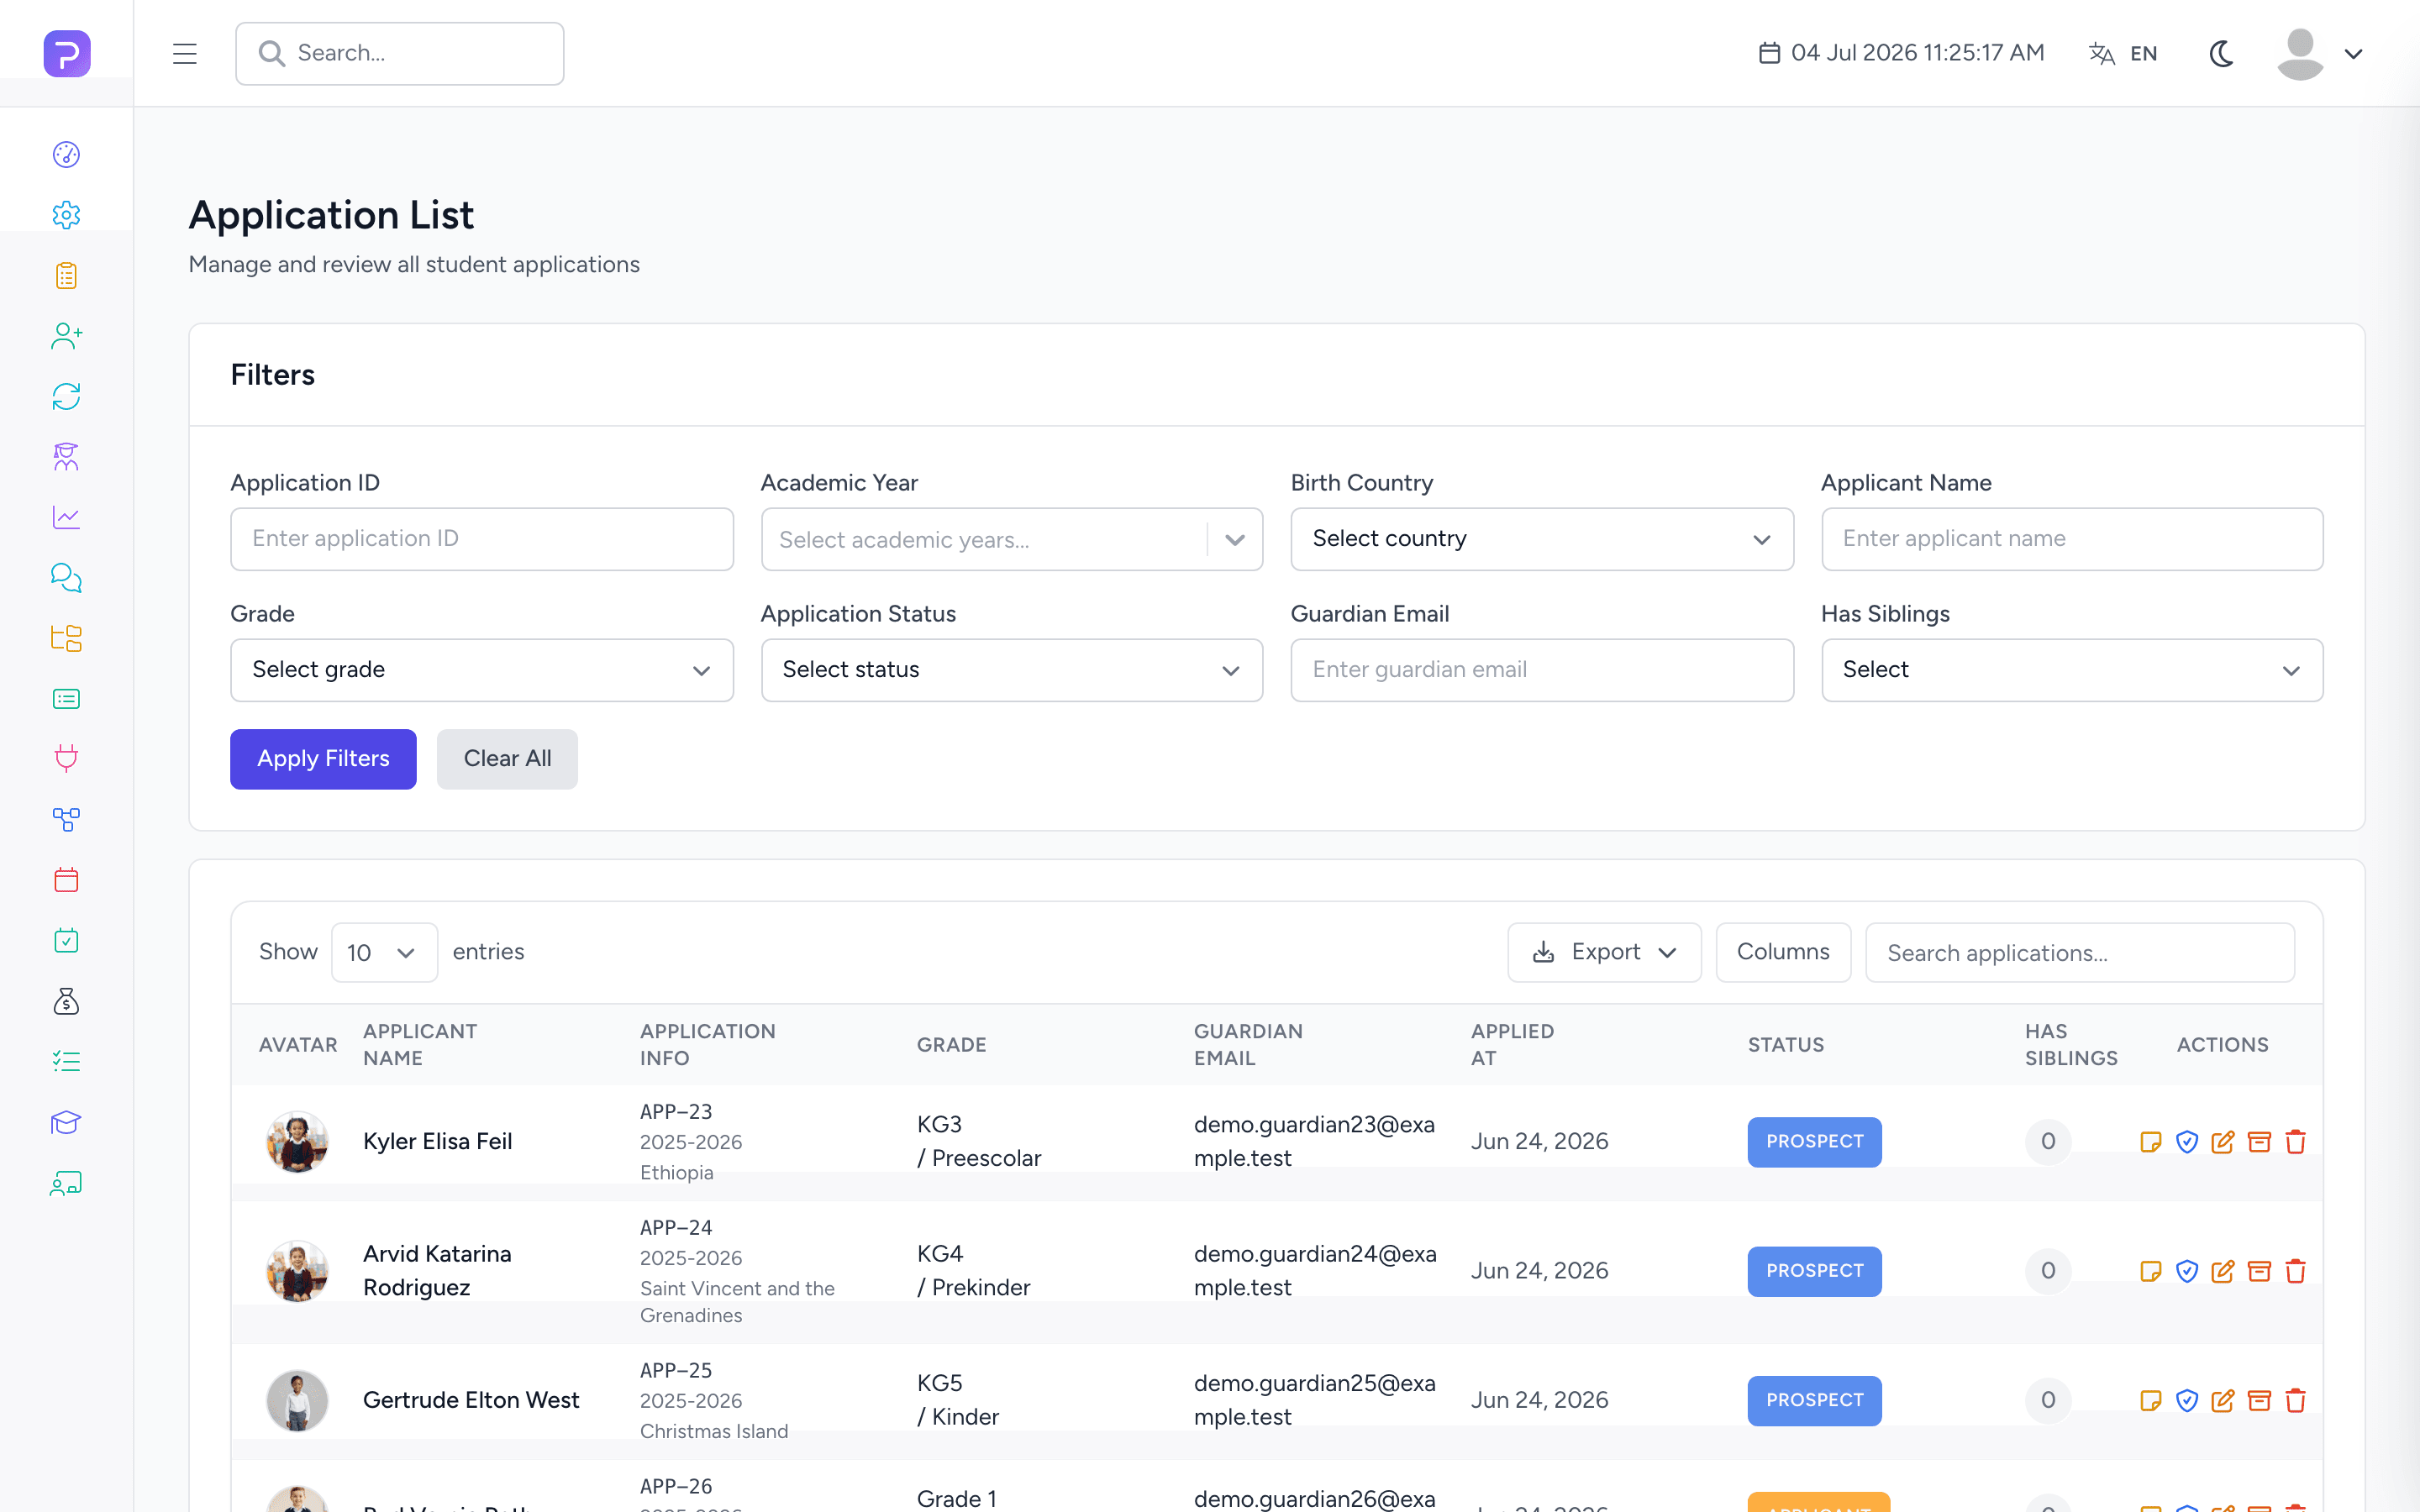Click the Gertrude Elton West name
Screen dimensions: 2420x1512
coord(471,1400)
